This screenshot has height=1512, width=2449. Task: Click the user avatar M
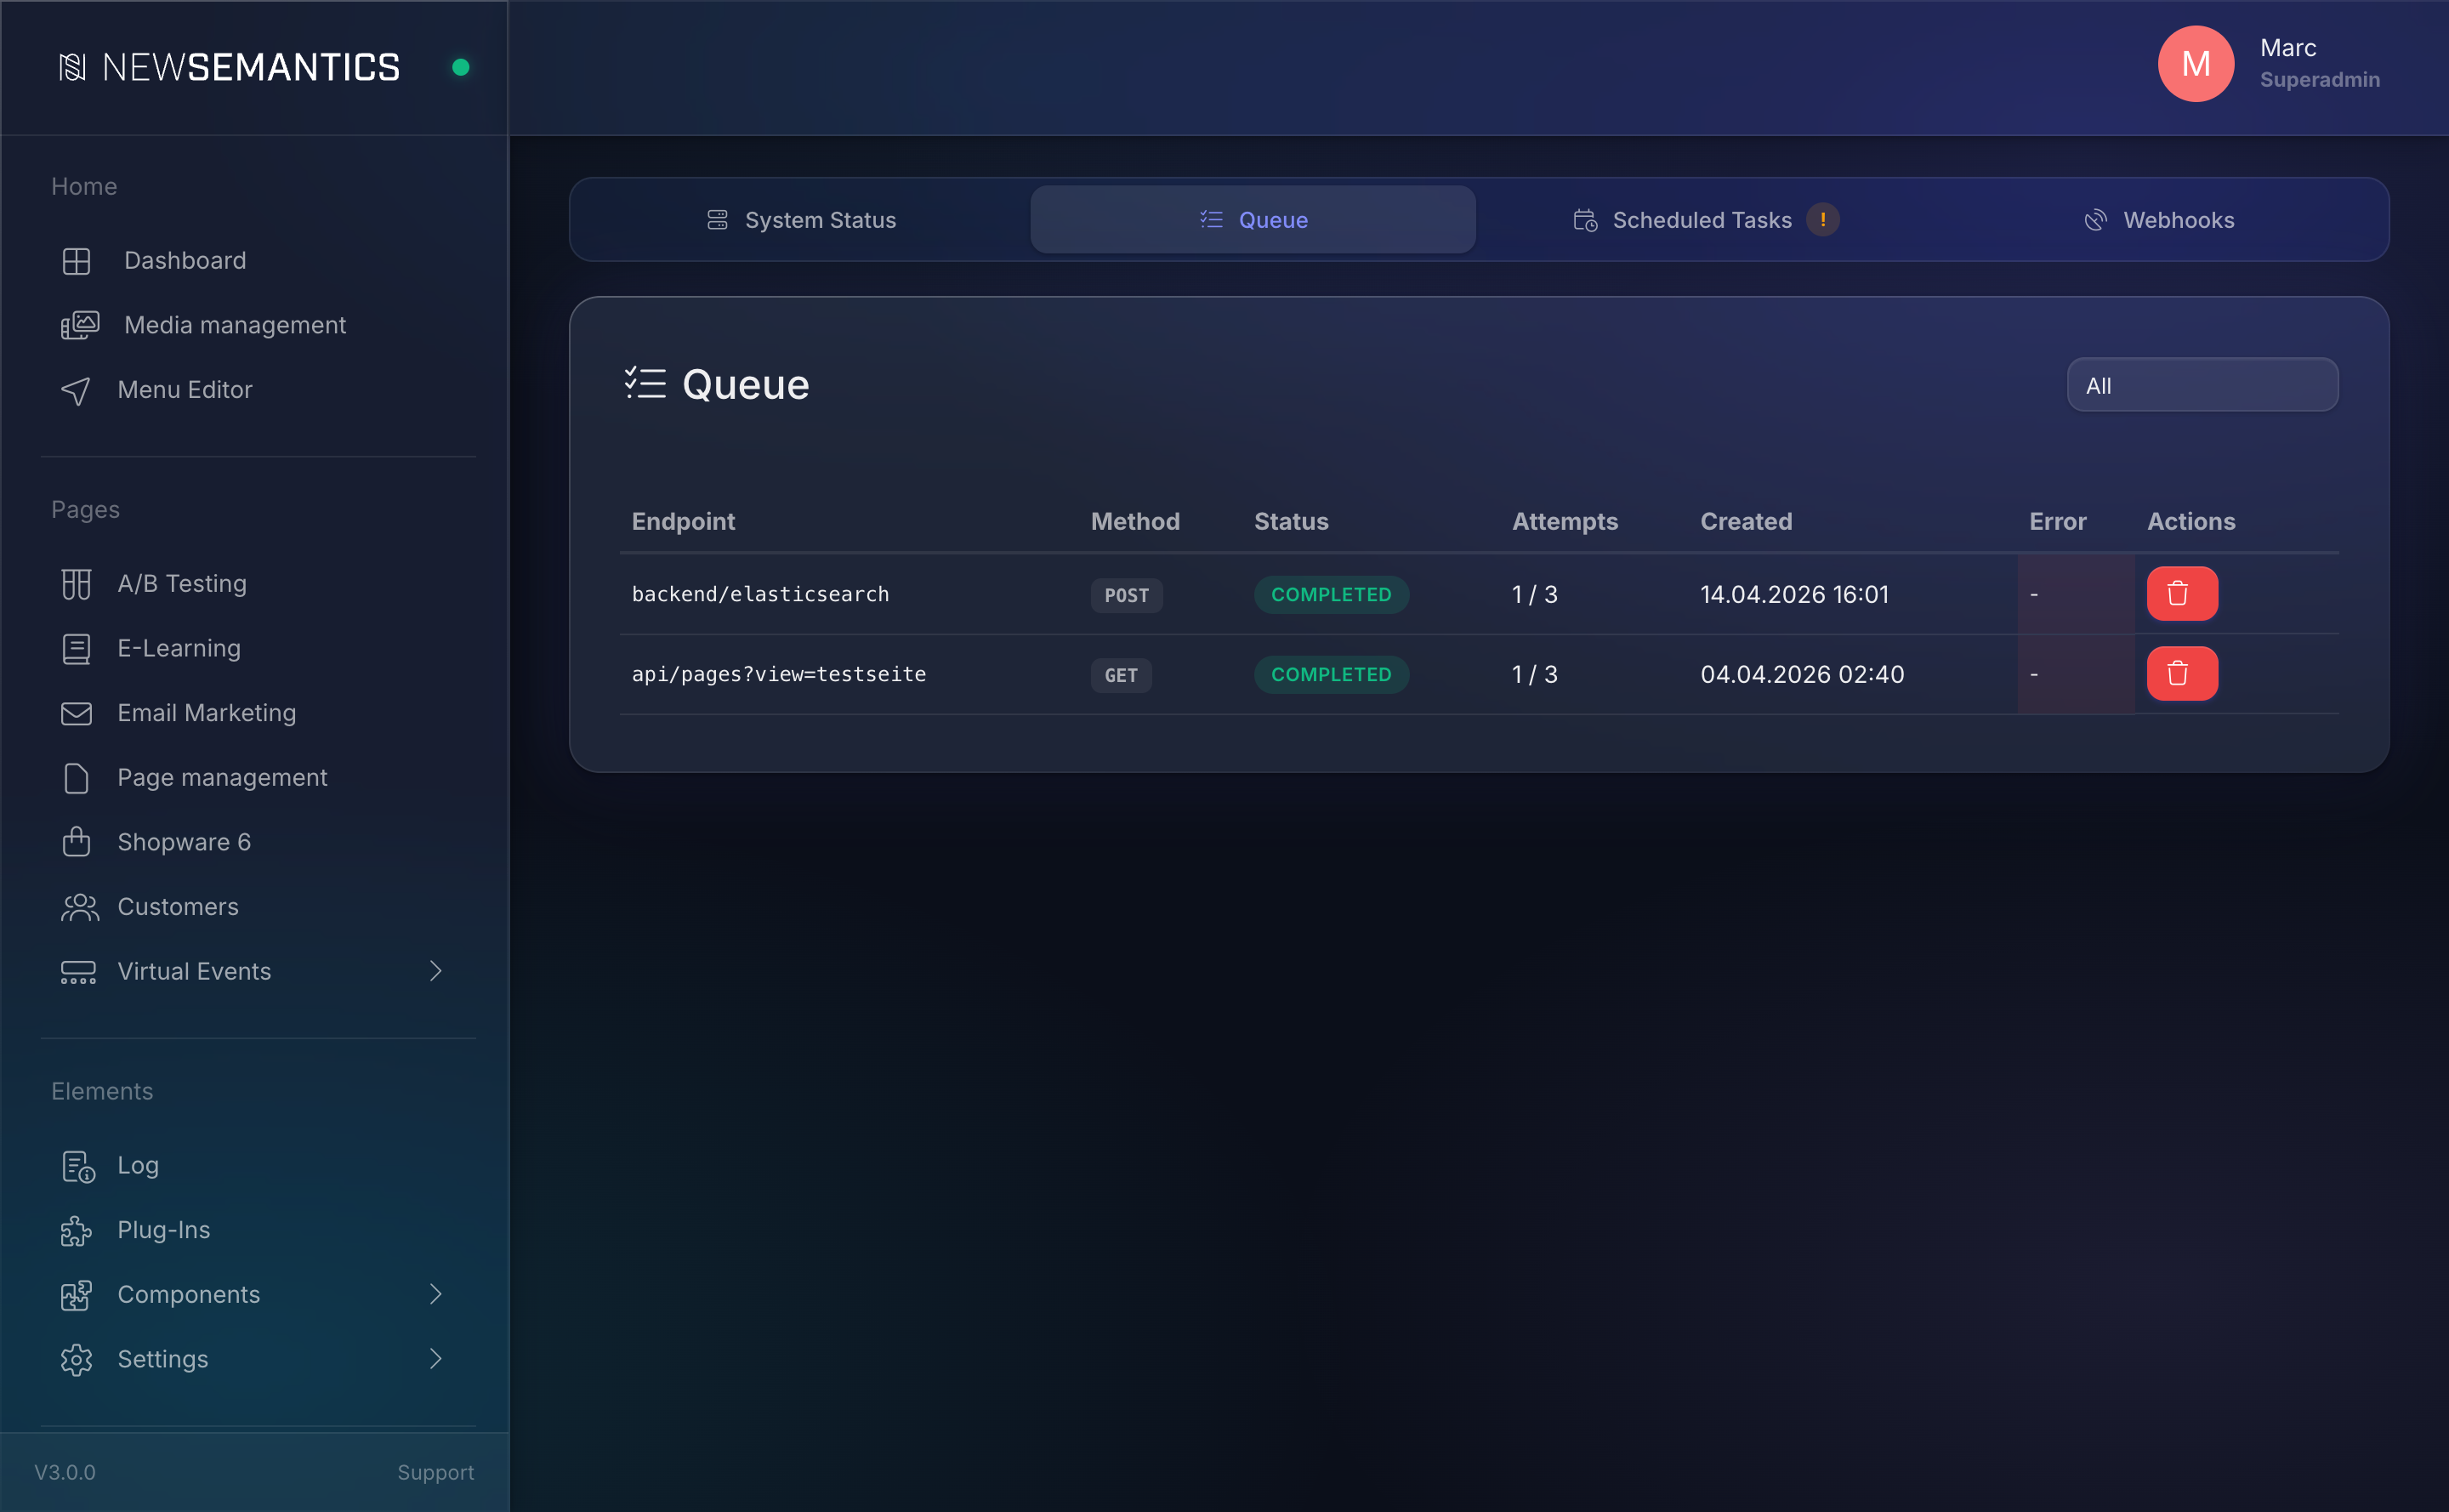(2196, 64)
